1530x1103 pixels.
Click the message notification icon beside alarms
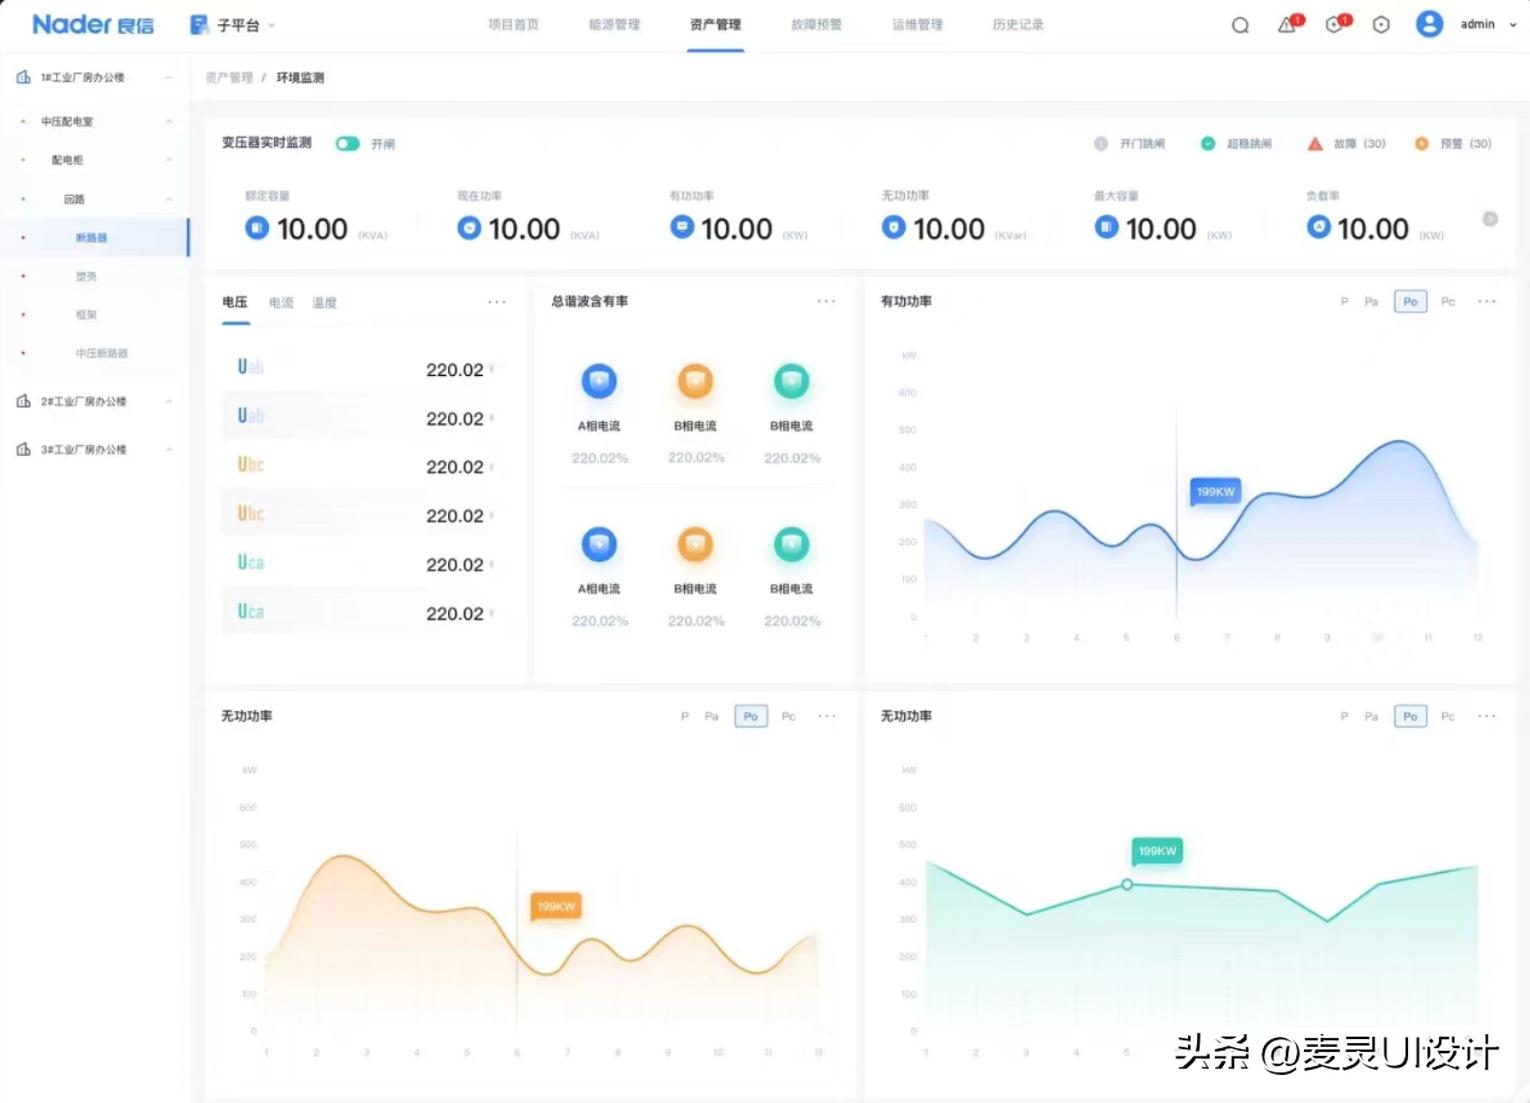(1333, 24)
